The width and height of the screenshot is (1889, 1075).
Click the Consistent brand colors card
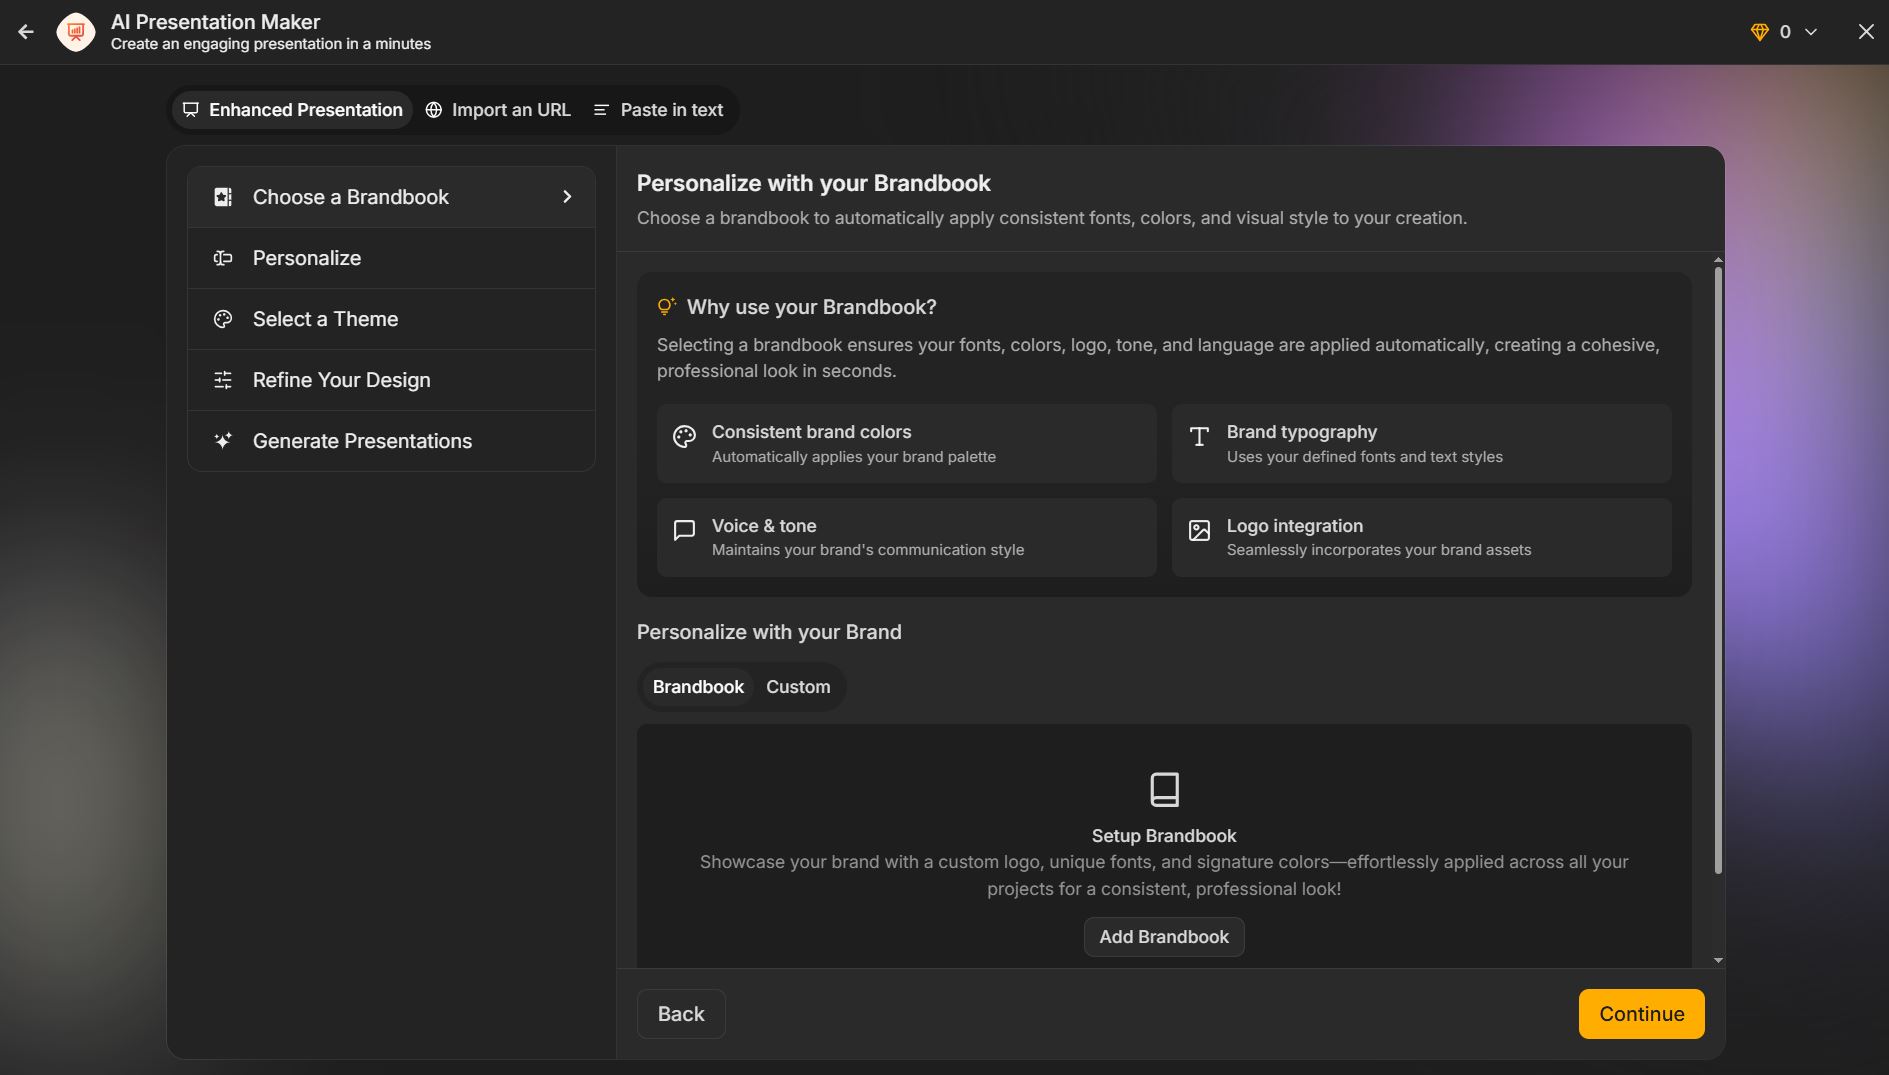click(906, 444)
